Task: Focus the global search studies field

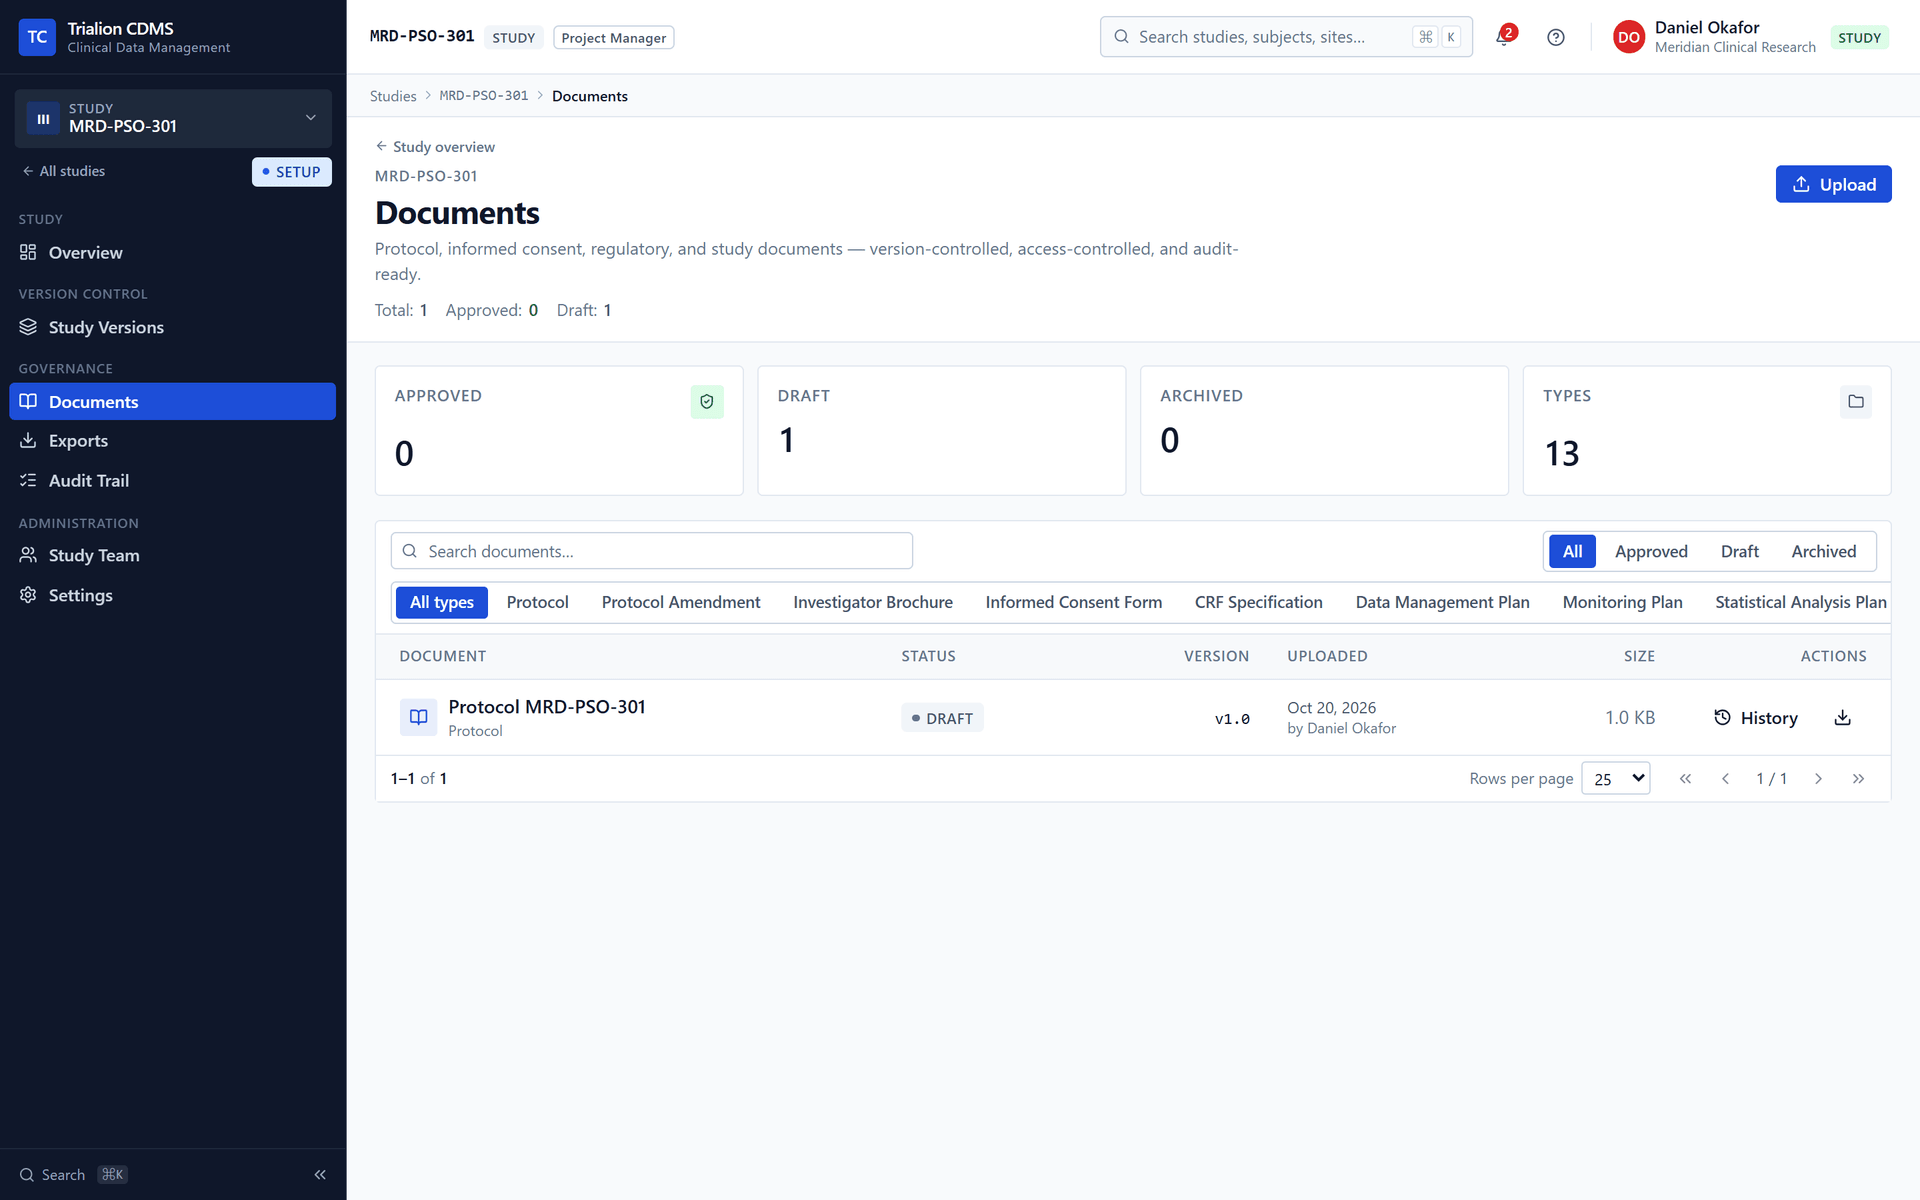Action: 1286,37
